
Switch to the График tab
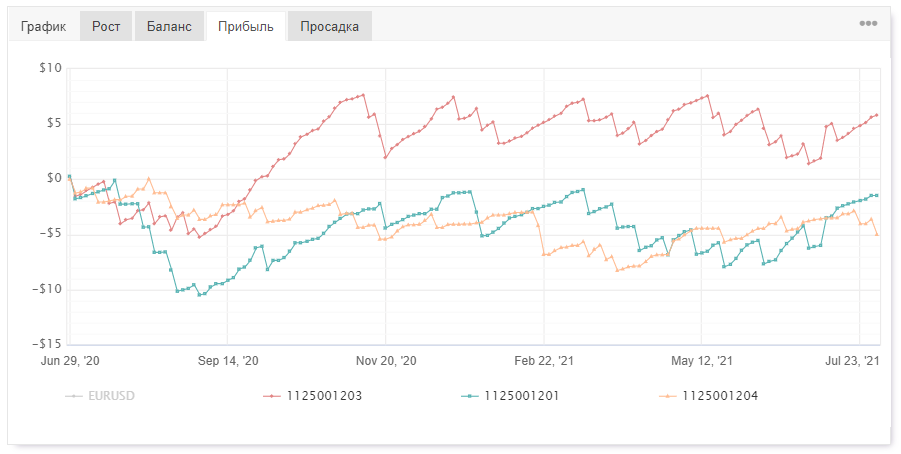pyautogui.click(x=44, y=26)
